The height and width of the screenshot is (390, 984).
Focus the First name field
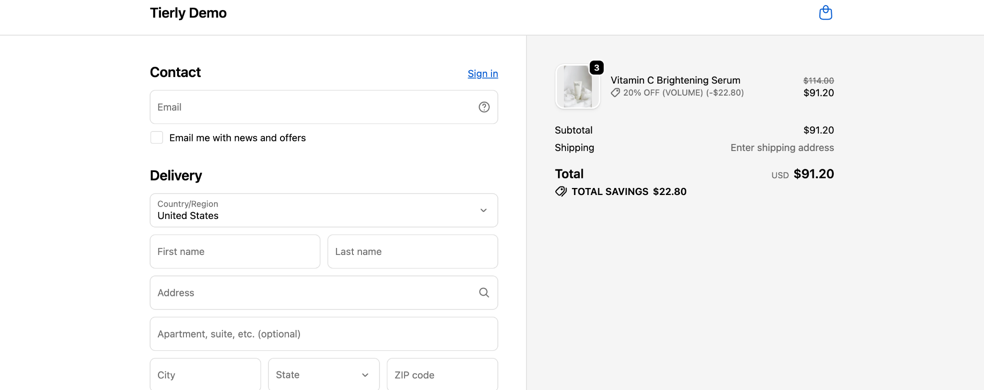[x=235, y=252]
